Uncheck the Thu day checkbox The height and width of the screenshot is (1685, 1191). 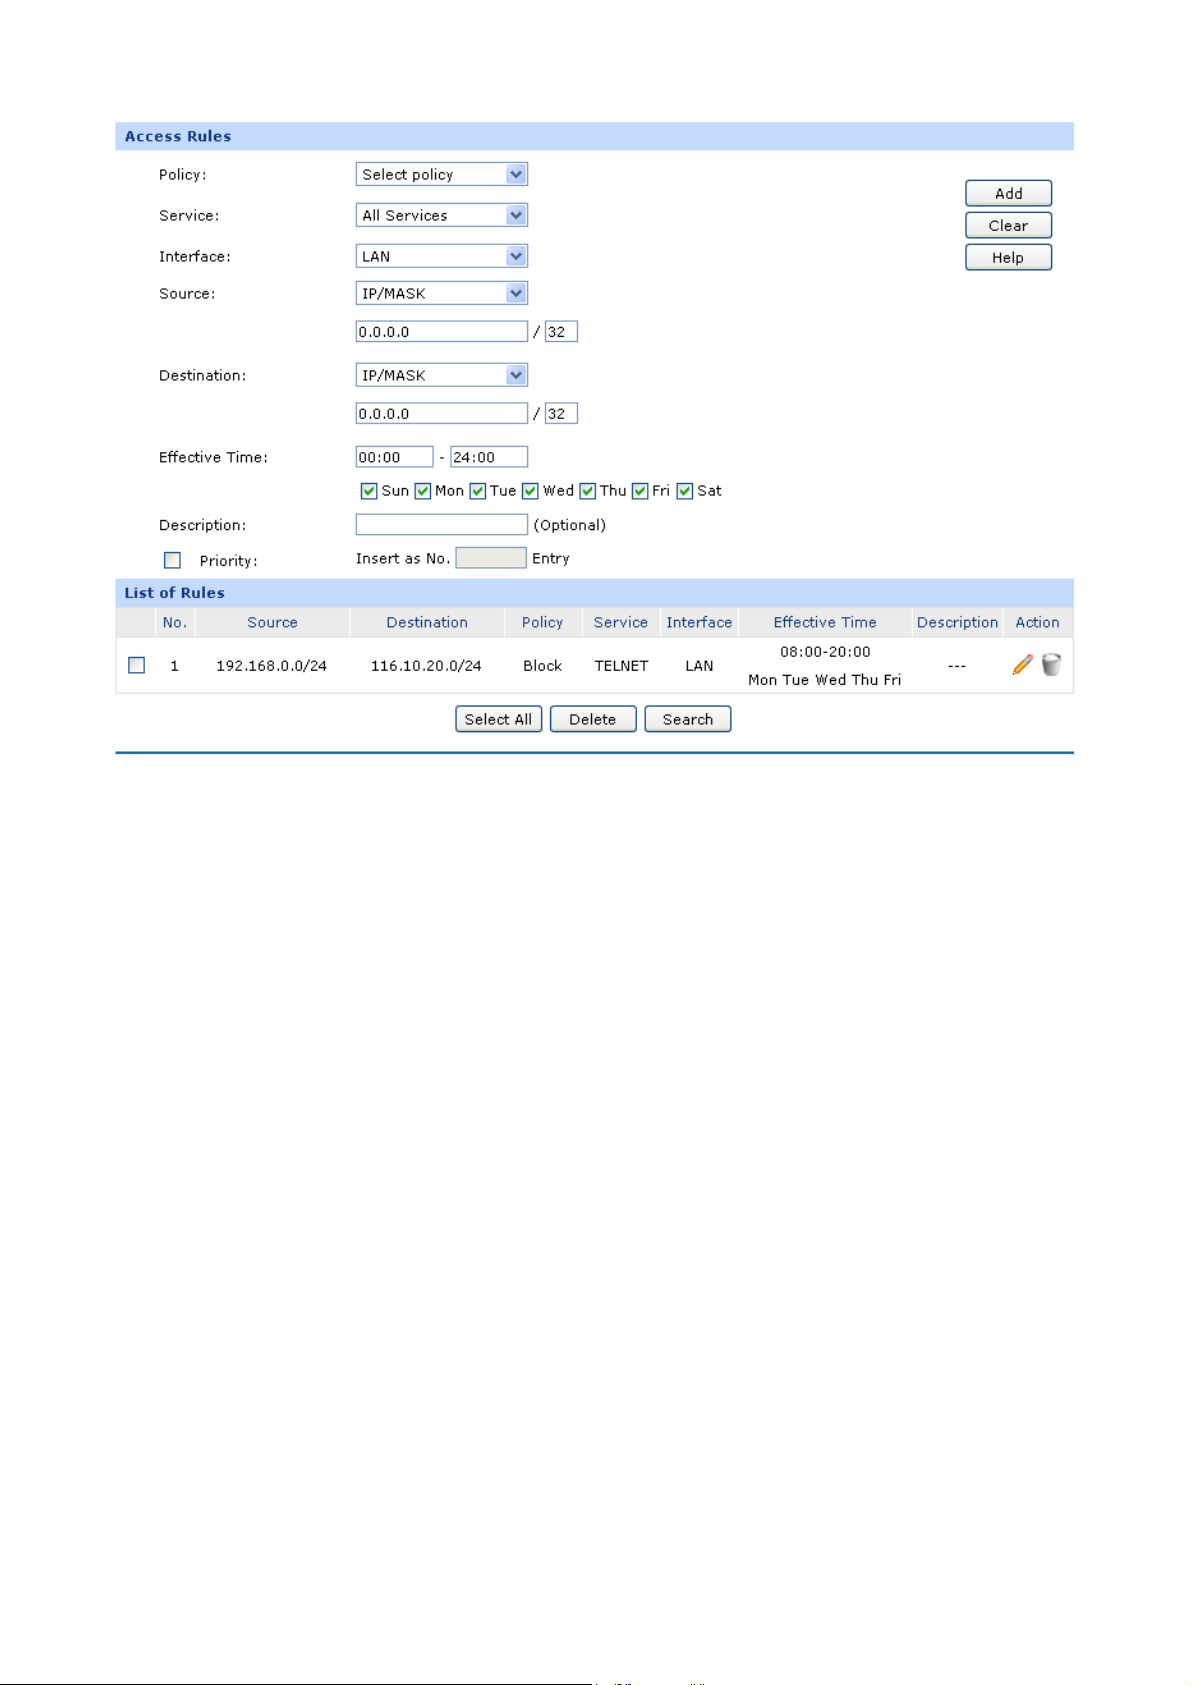tap(588, 491)
